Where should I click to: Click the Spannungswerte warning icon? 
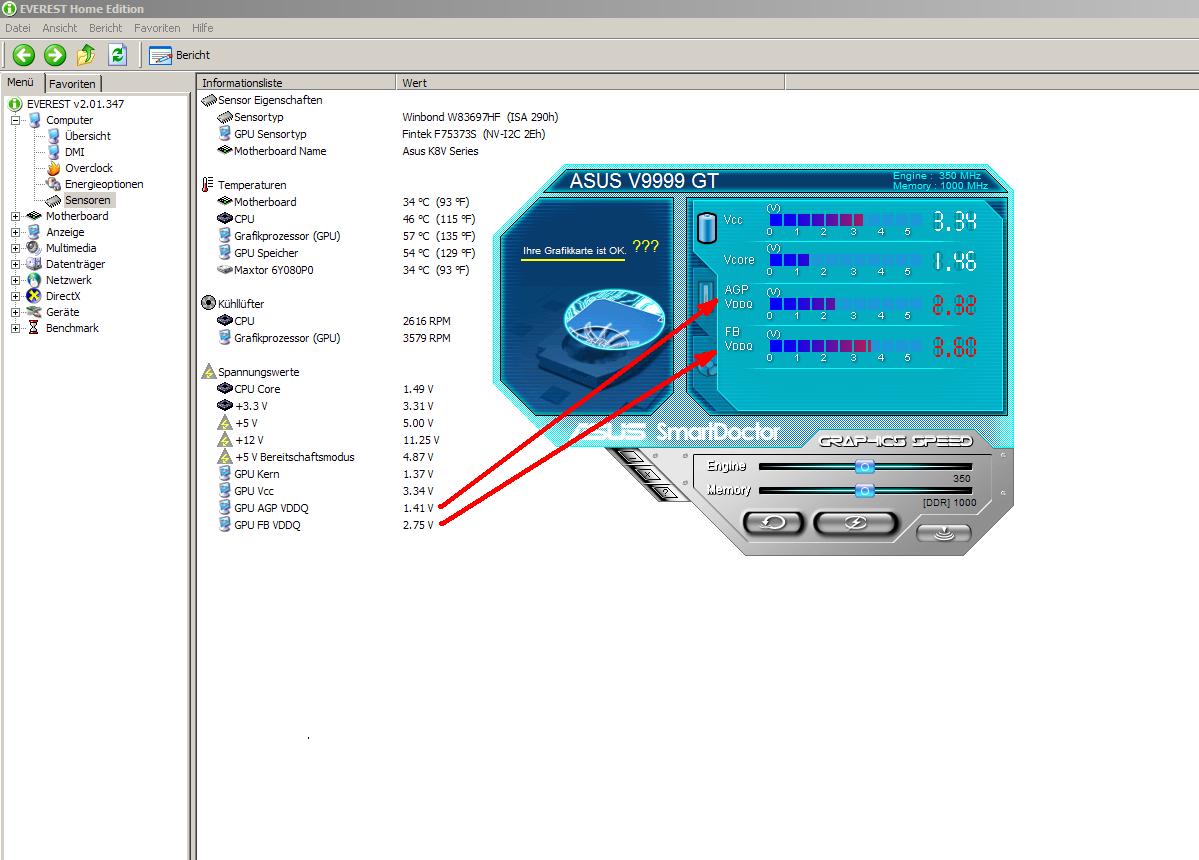point(209,372)
